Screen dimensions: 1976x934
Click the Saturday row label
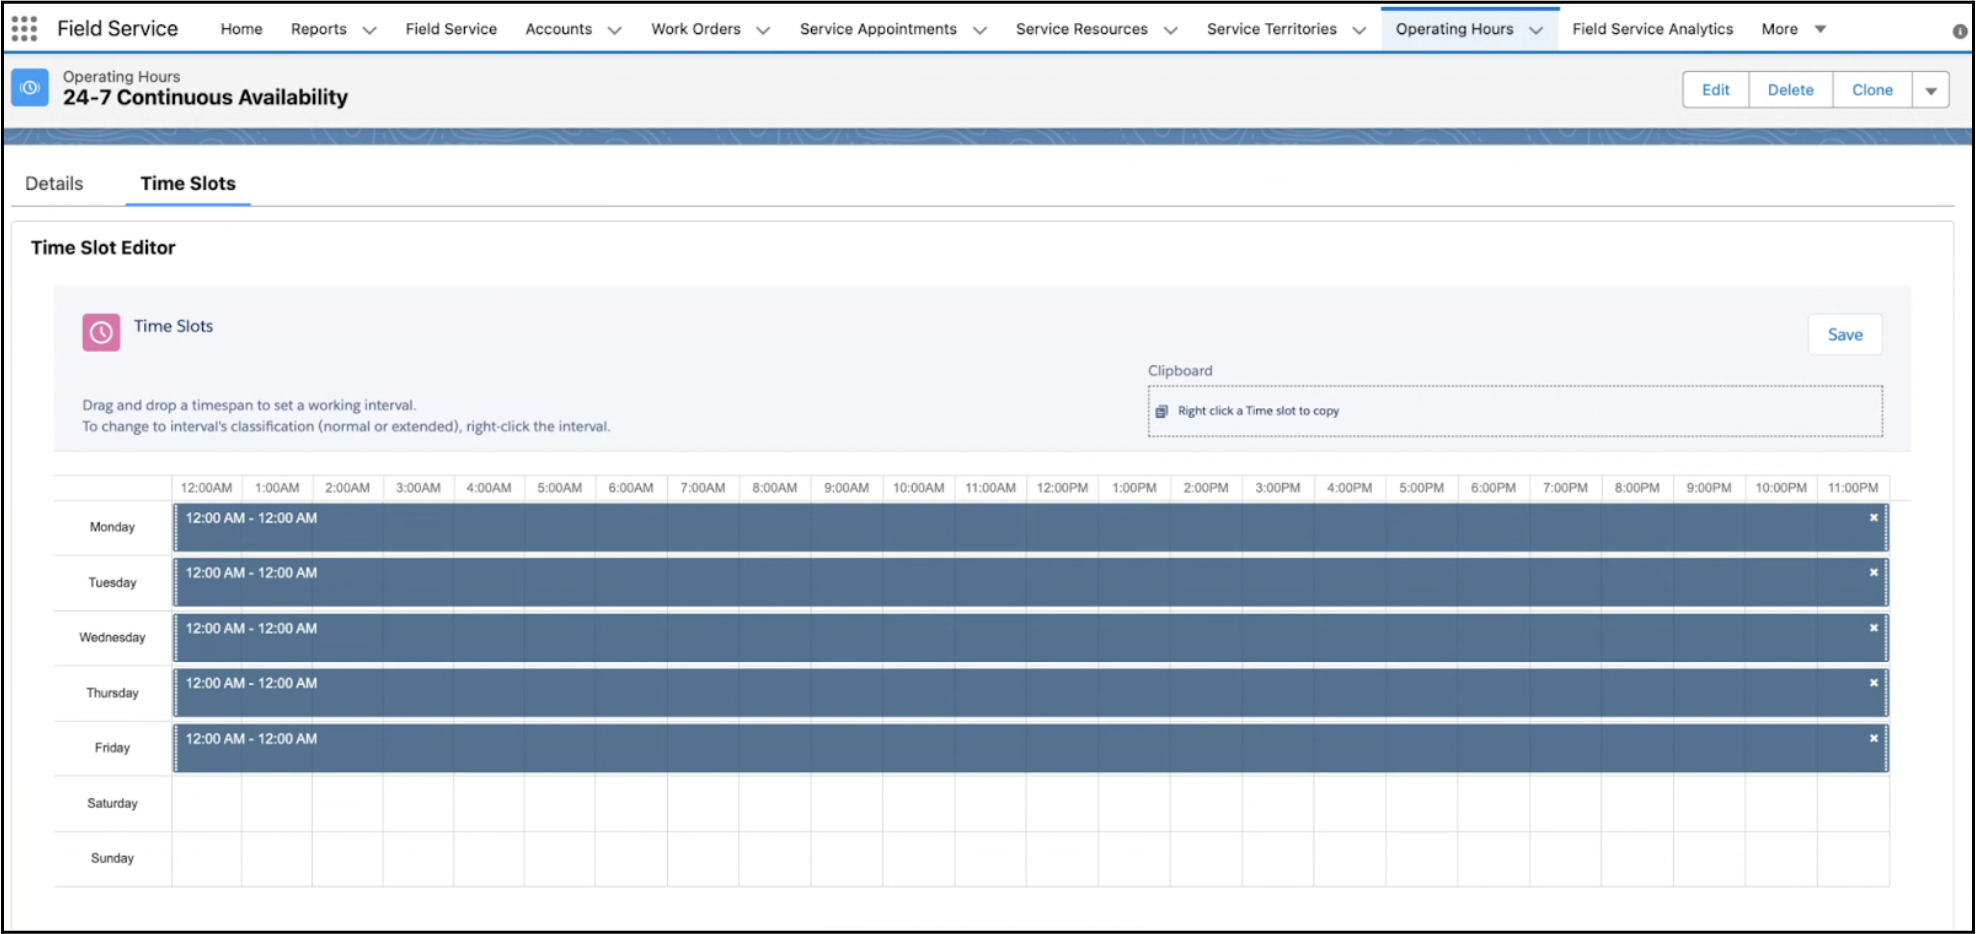112,803
